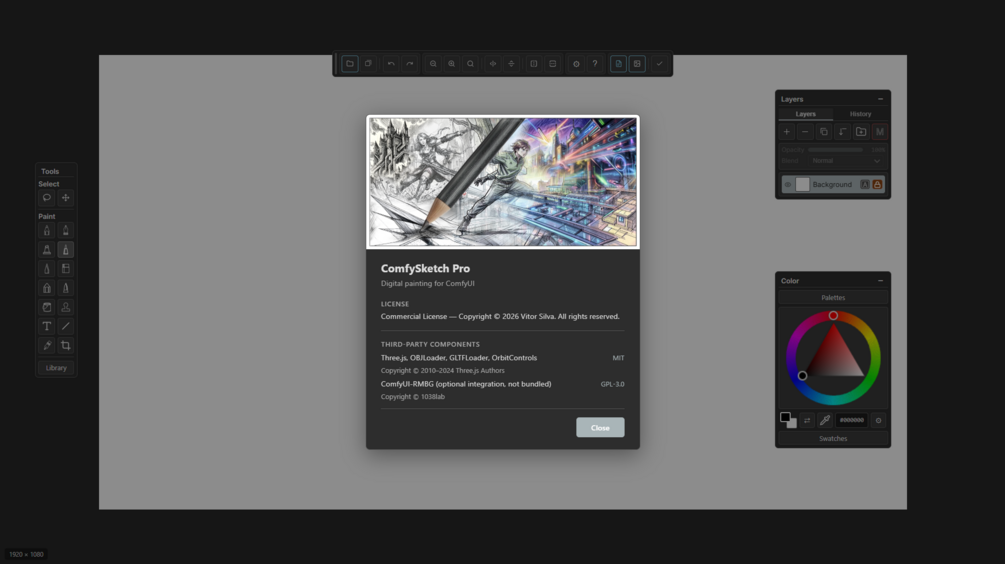Select the paint bucket fill tool

(x=47, y=288)
